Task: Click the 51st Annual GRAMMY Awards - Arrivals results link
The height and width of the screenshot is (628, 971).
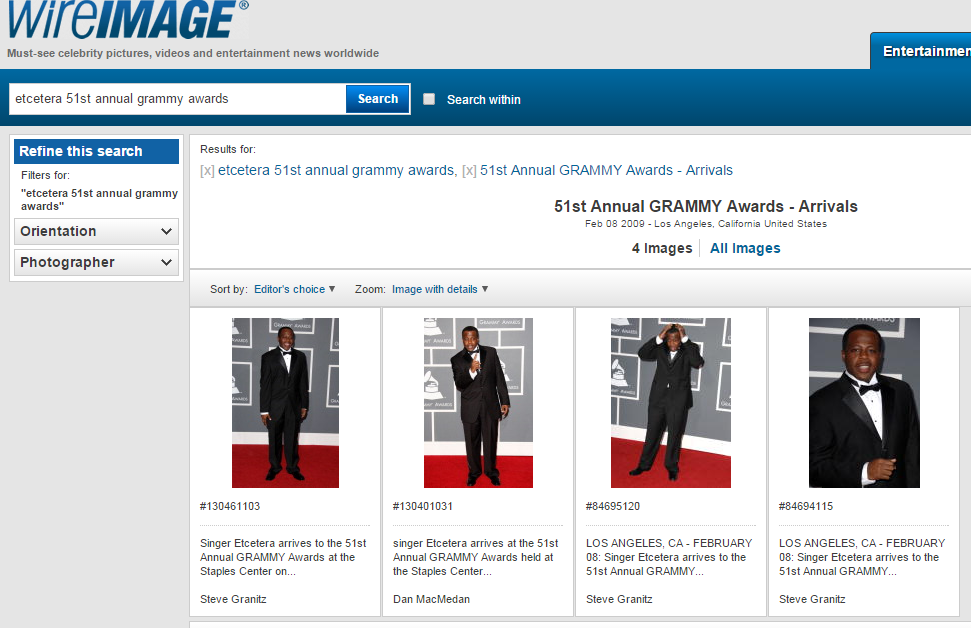Action: tap(606, 170)
